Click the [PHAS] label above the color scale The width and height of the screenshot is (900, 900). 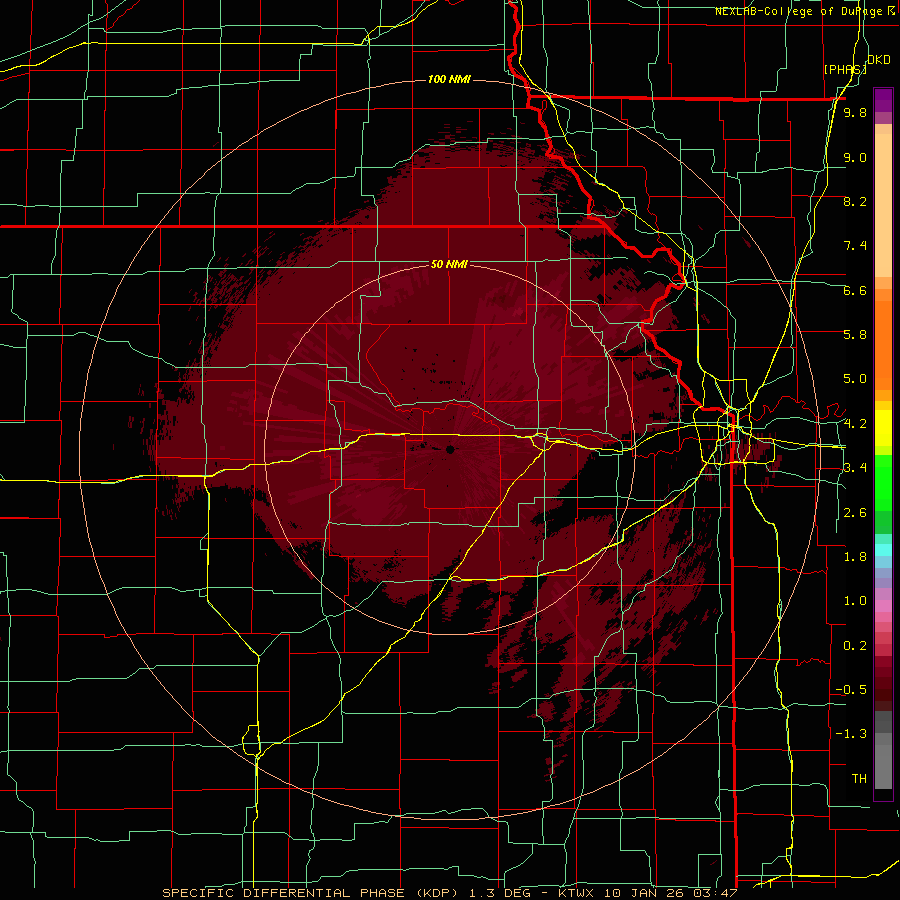click(845, 69)
